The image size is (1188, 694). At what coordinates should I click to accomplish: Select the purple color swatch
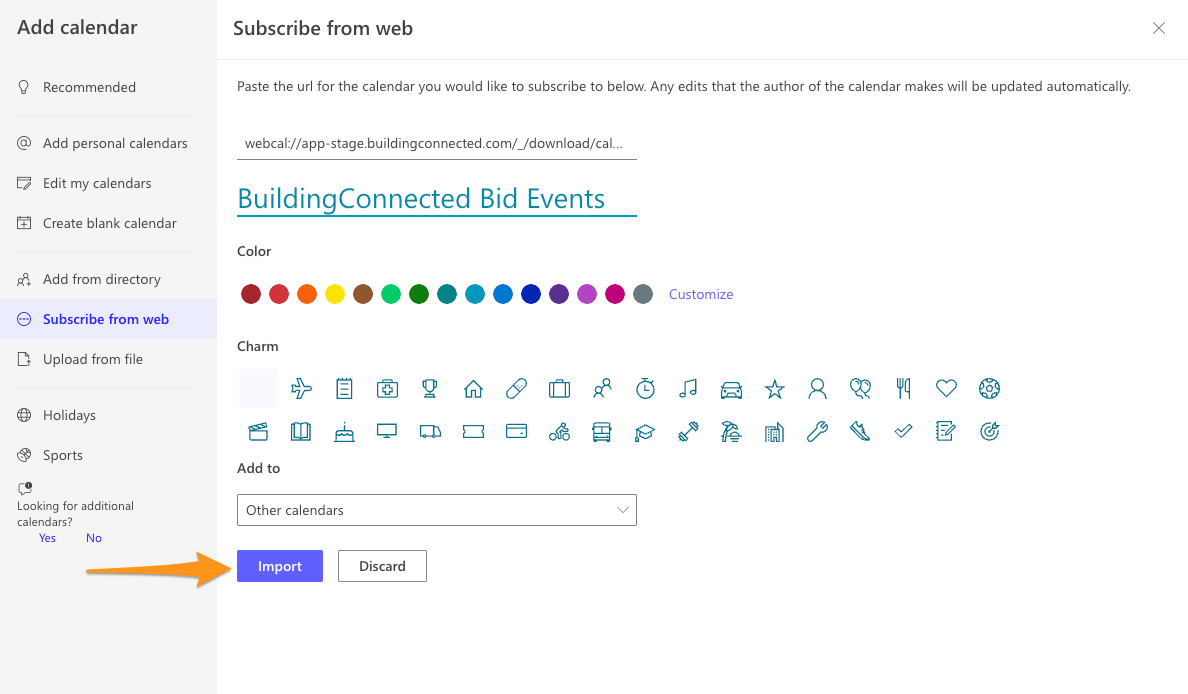(558, 294)
